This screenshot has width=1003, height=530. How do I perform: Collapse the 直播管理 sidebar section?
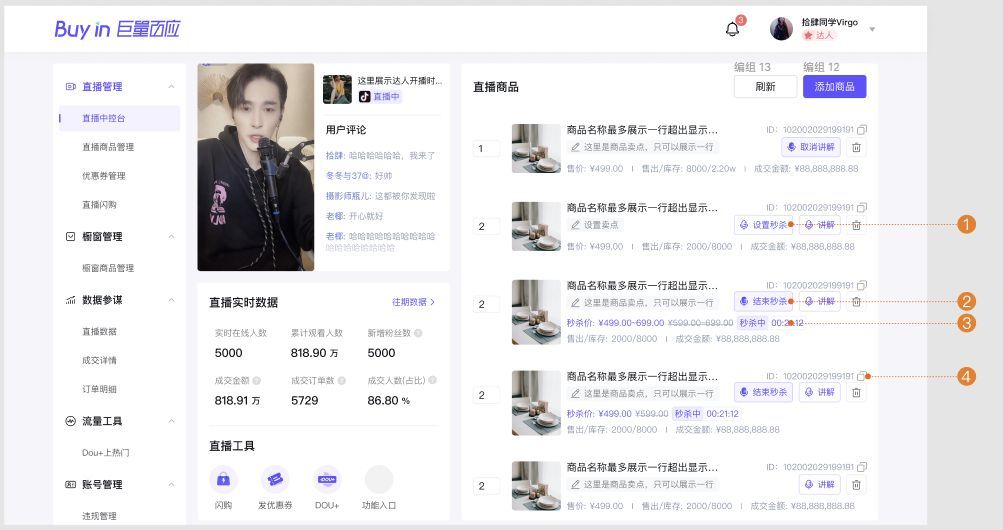pyautogui.click(x=171, y=87)
